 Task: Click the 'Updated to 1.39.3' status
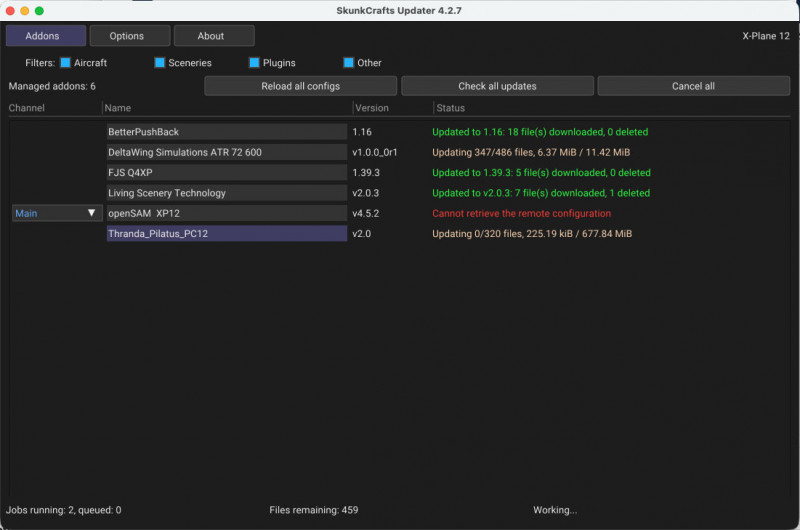(541, 172)
